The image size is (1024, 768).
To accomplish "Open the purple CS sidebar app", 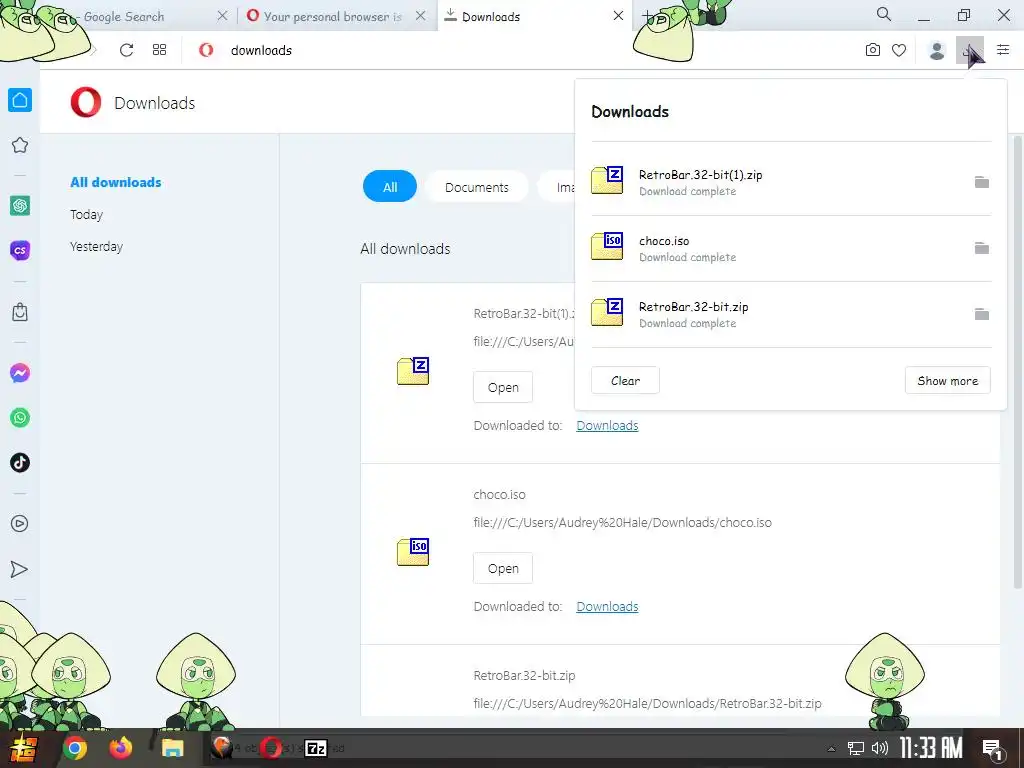I will click(x=20, y=250).
